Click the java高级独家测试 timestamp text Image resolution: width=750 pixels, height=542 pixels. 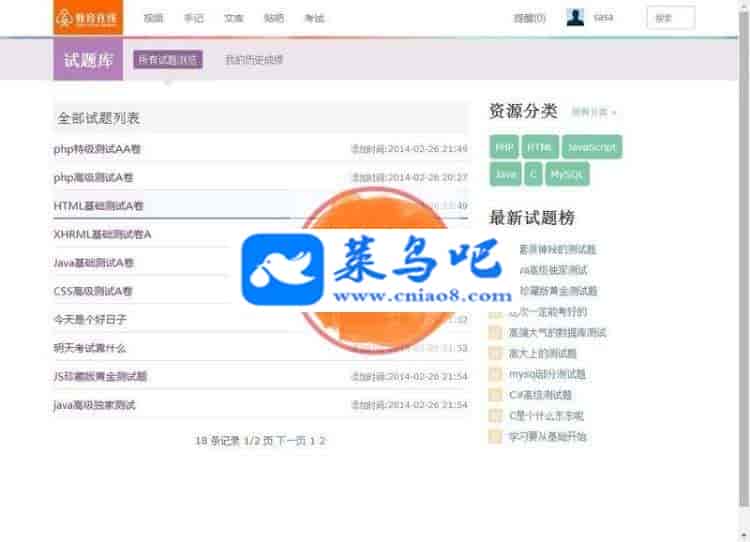pos(409,405)
